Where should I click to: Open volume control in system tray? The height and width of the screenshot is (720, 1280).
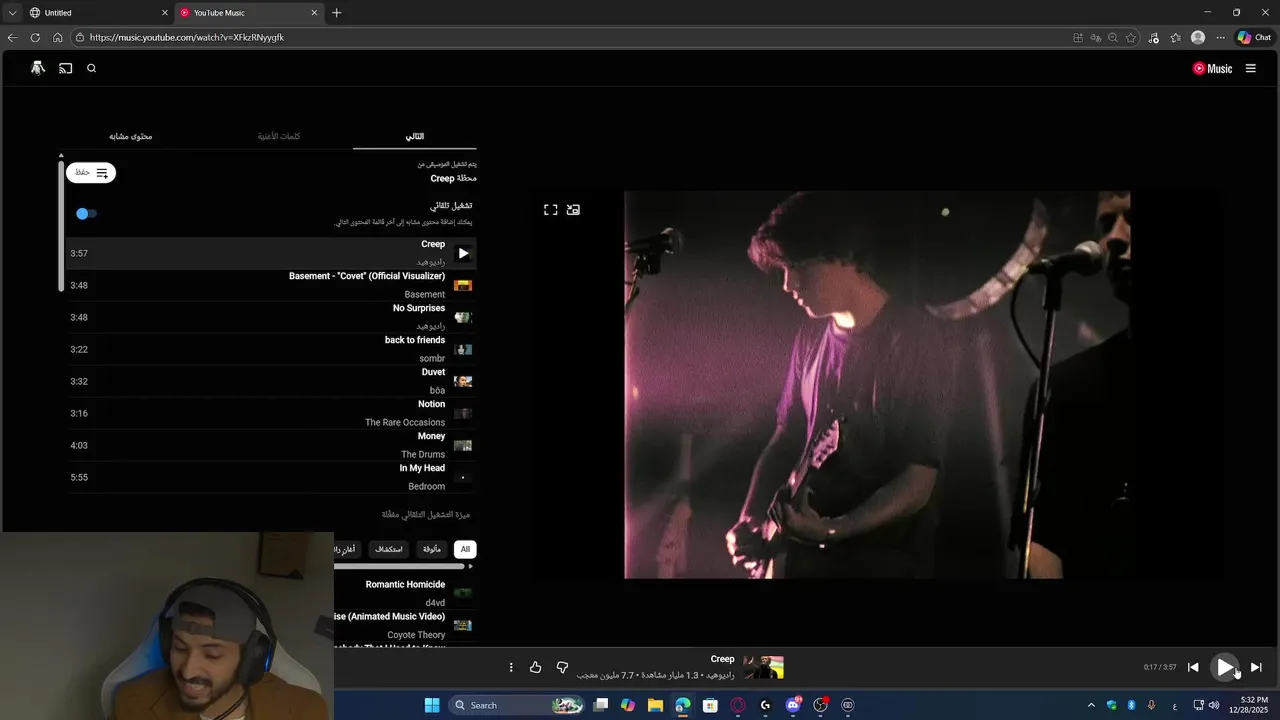pyautogui.click(x=1214, y=705)
